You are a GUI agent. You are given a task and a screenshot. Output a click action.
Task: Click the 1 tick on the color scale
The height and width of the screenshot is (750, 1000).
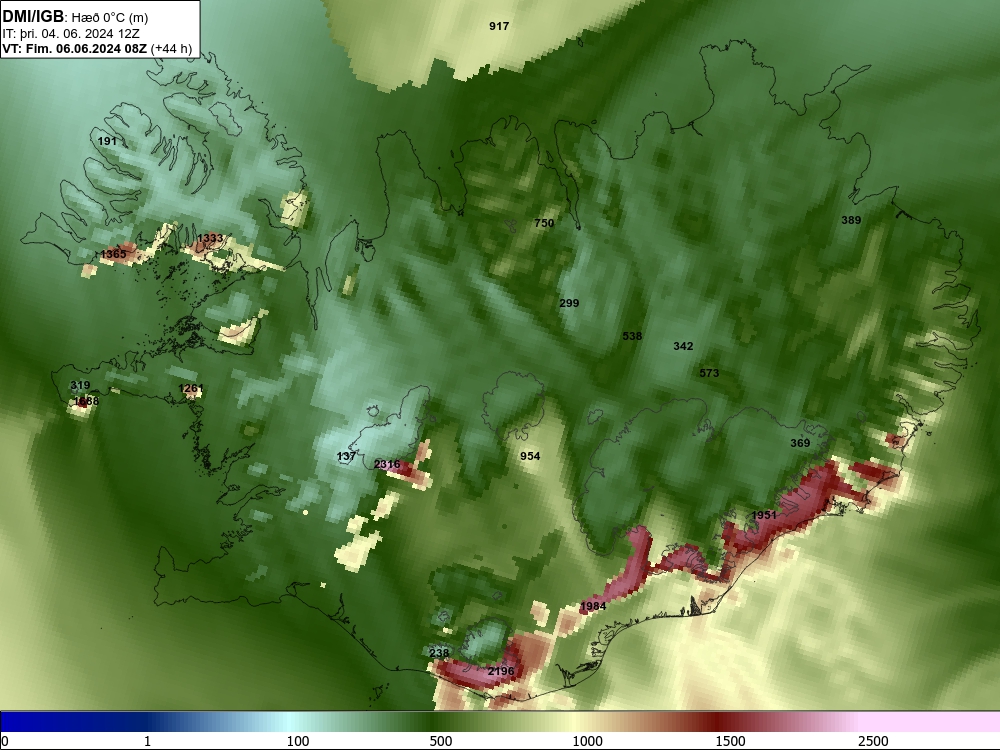(x=147, y=741)
